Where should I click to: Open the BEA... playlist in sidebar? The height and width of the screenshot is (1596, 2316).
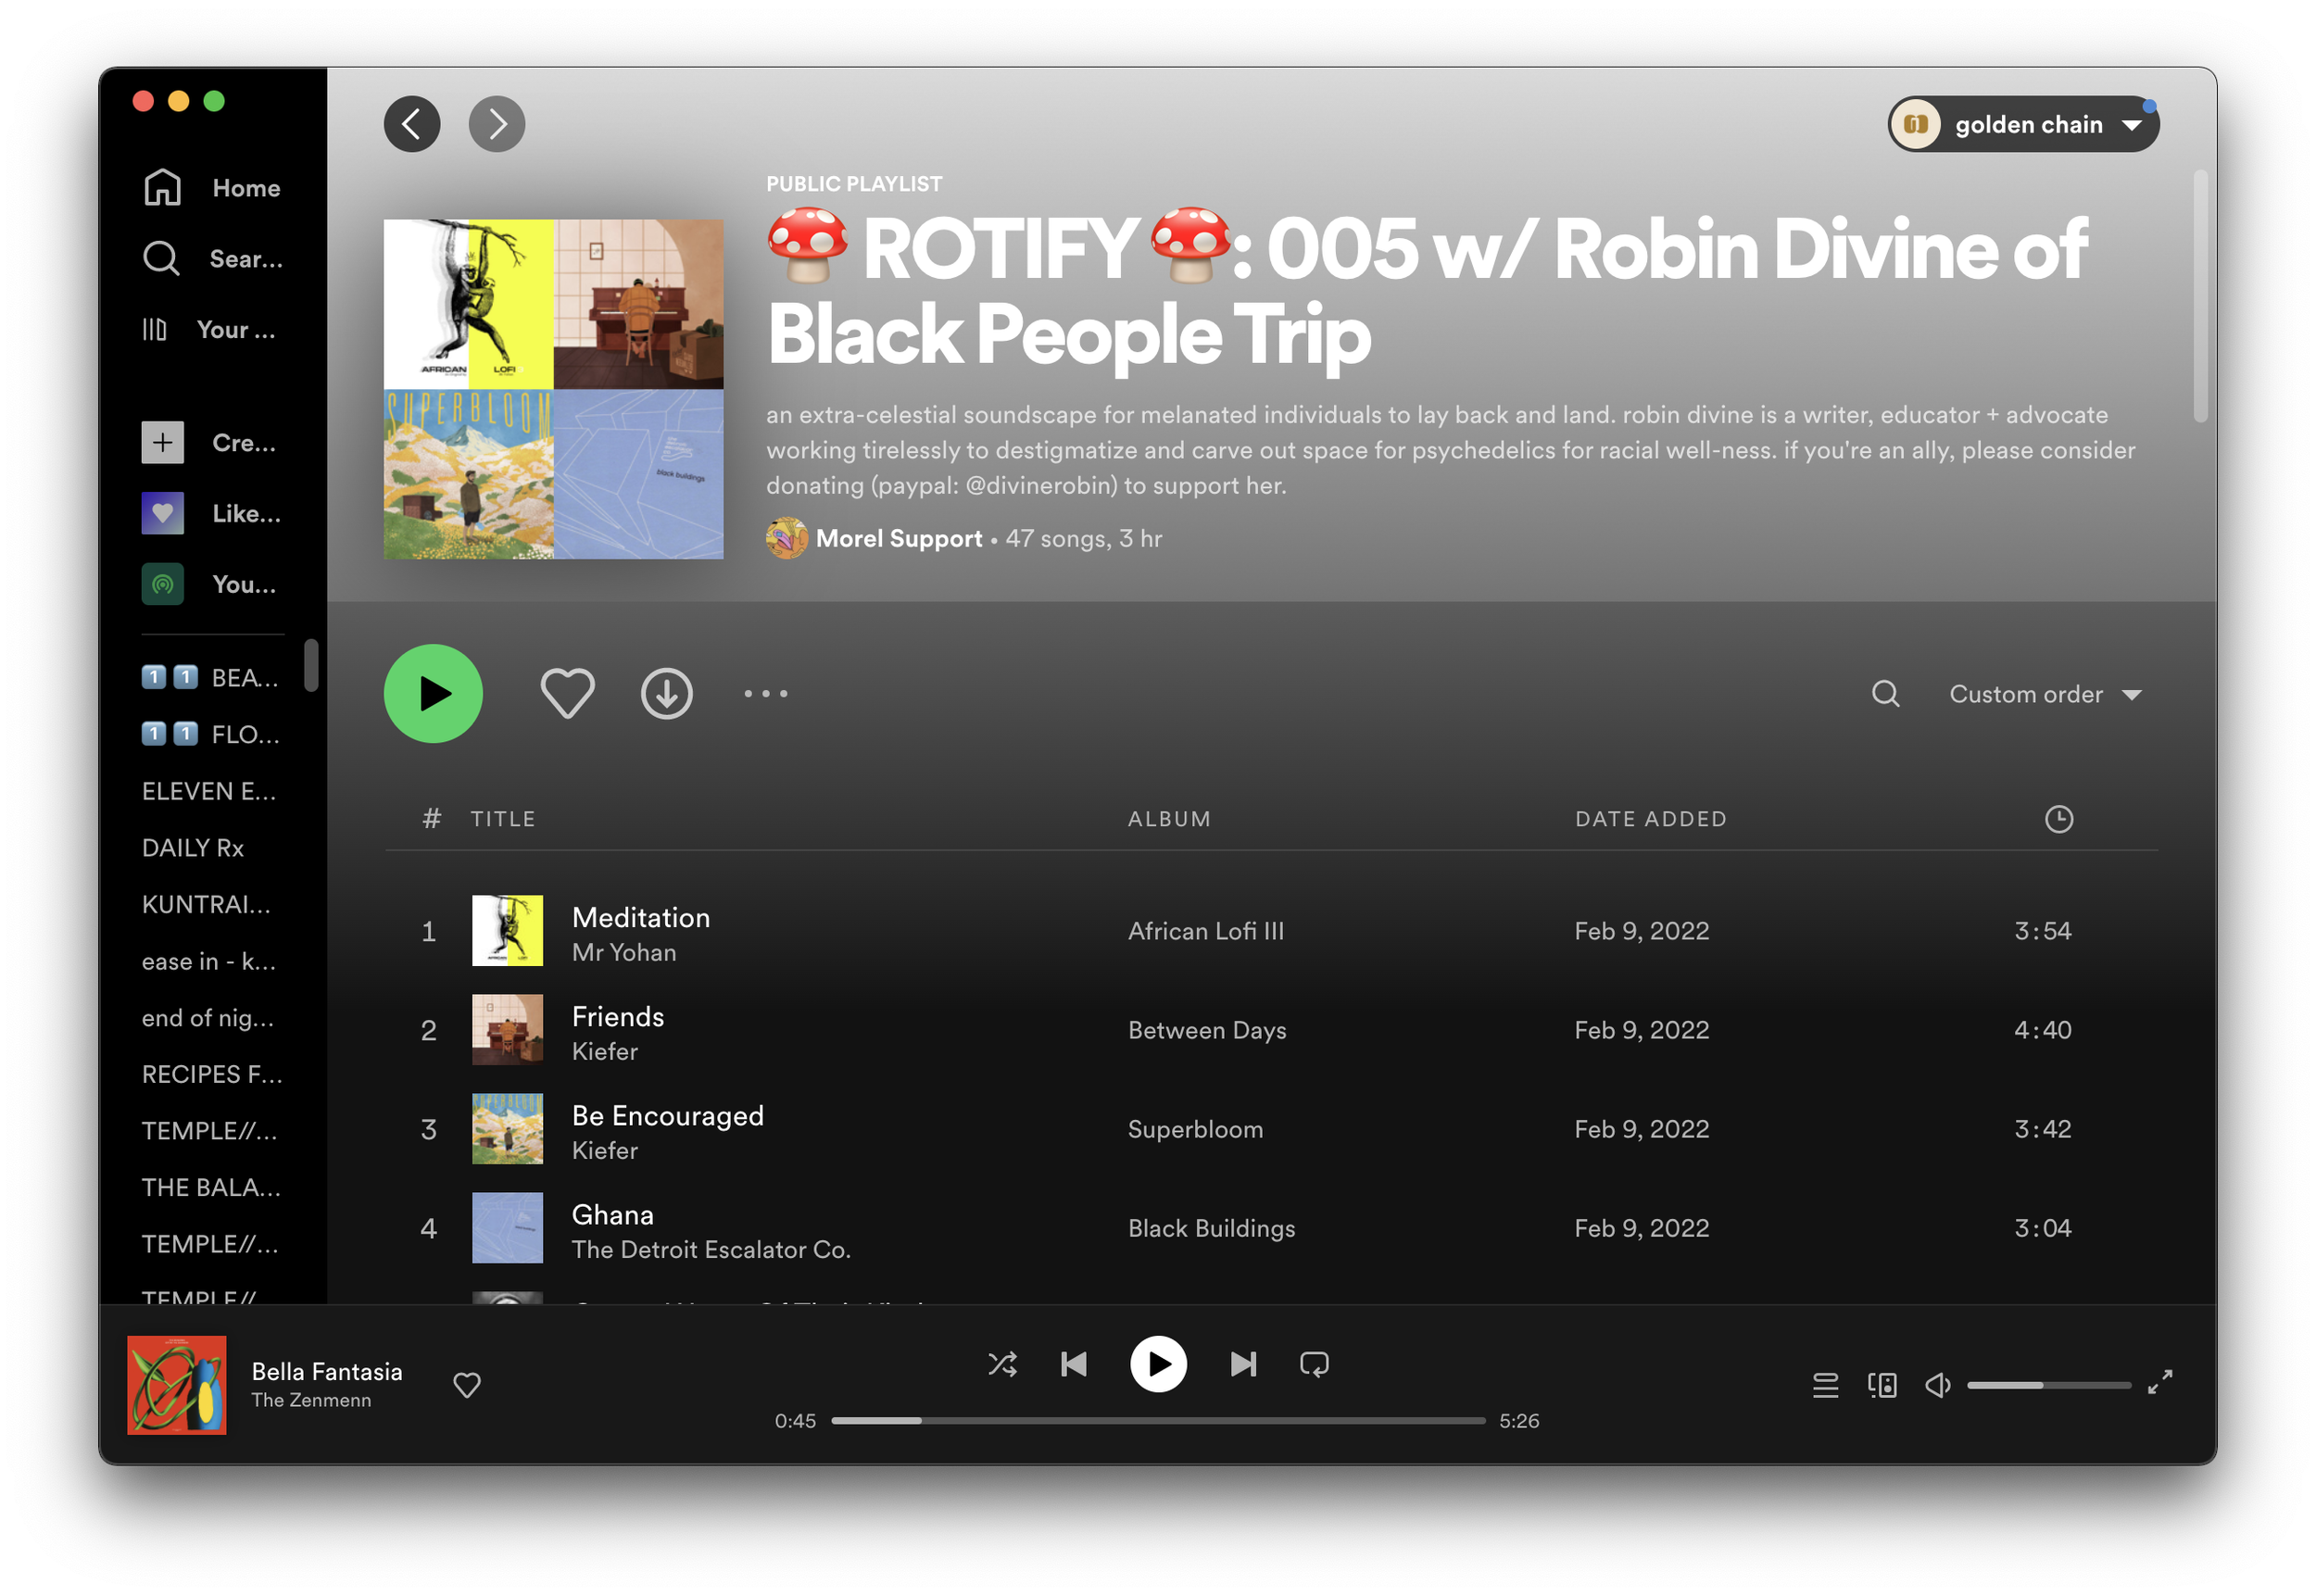point(210,677)
